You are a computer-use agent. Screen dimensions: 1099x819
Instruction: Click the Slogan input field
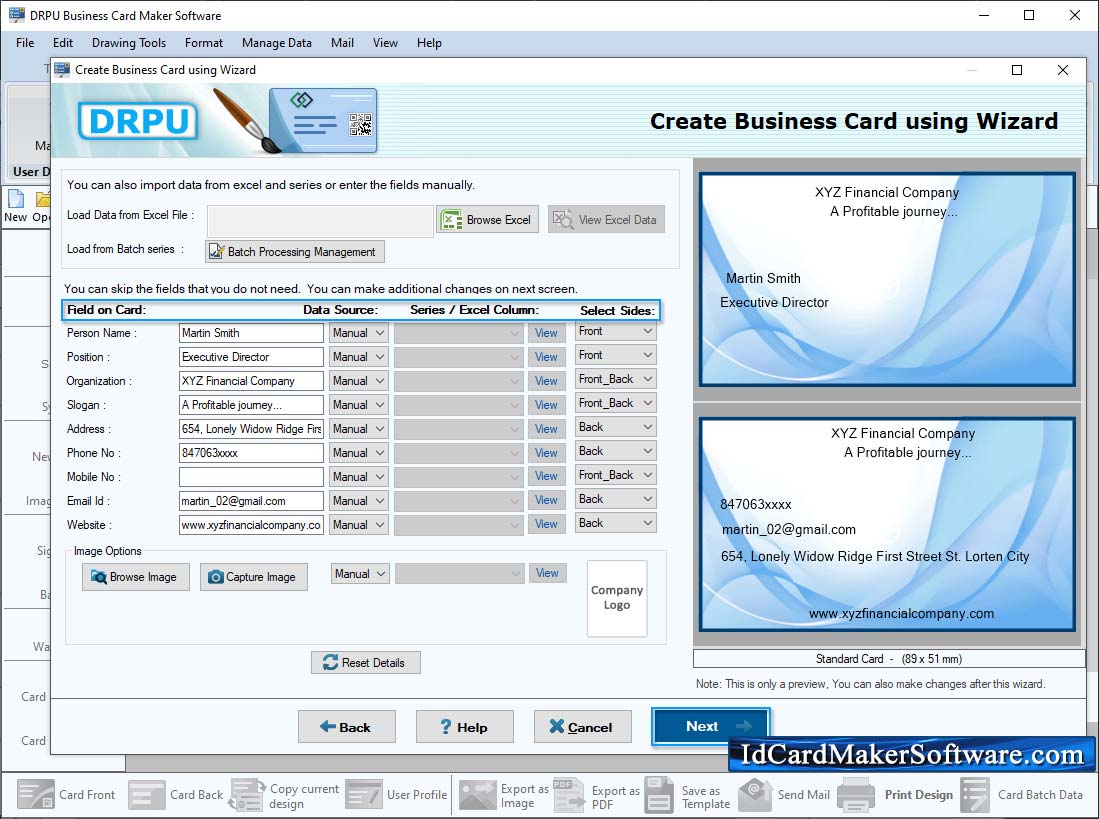[x=251, y=405]
